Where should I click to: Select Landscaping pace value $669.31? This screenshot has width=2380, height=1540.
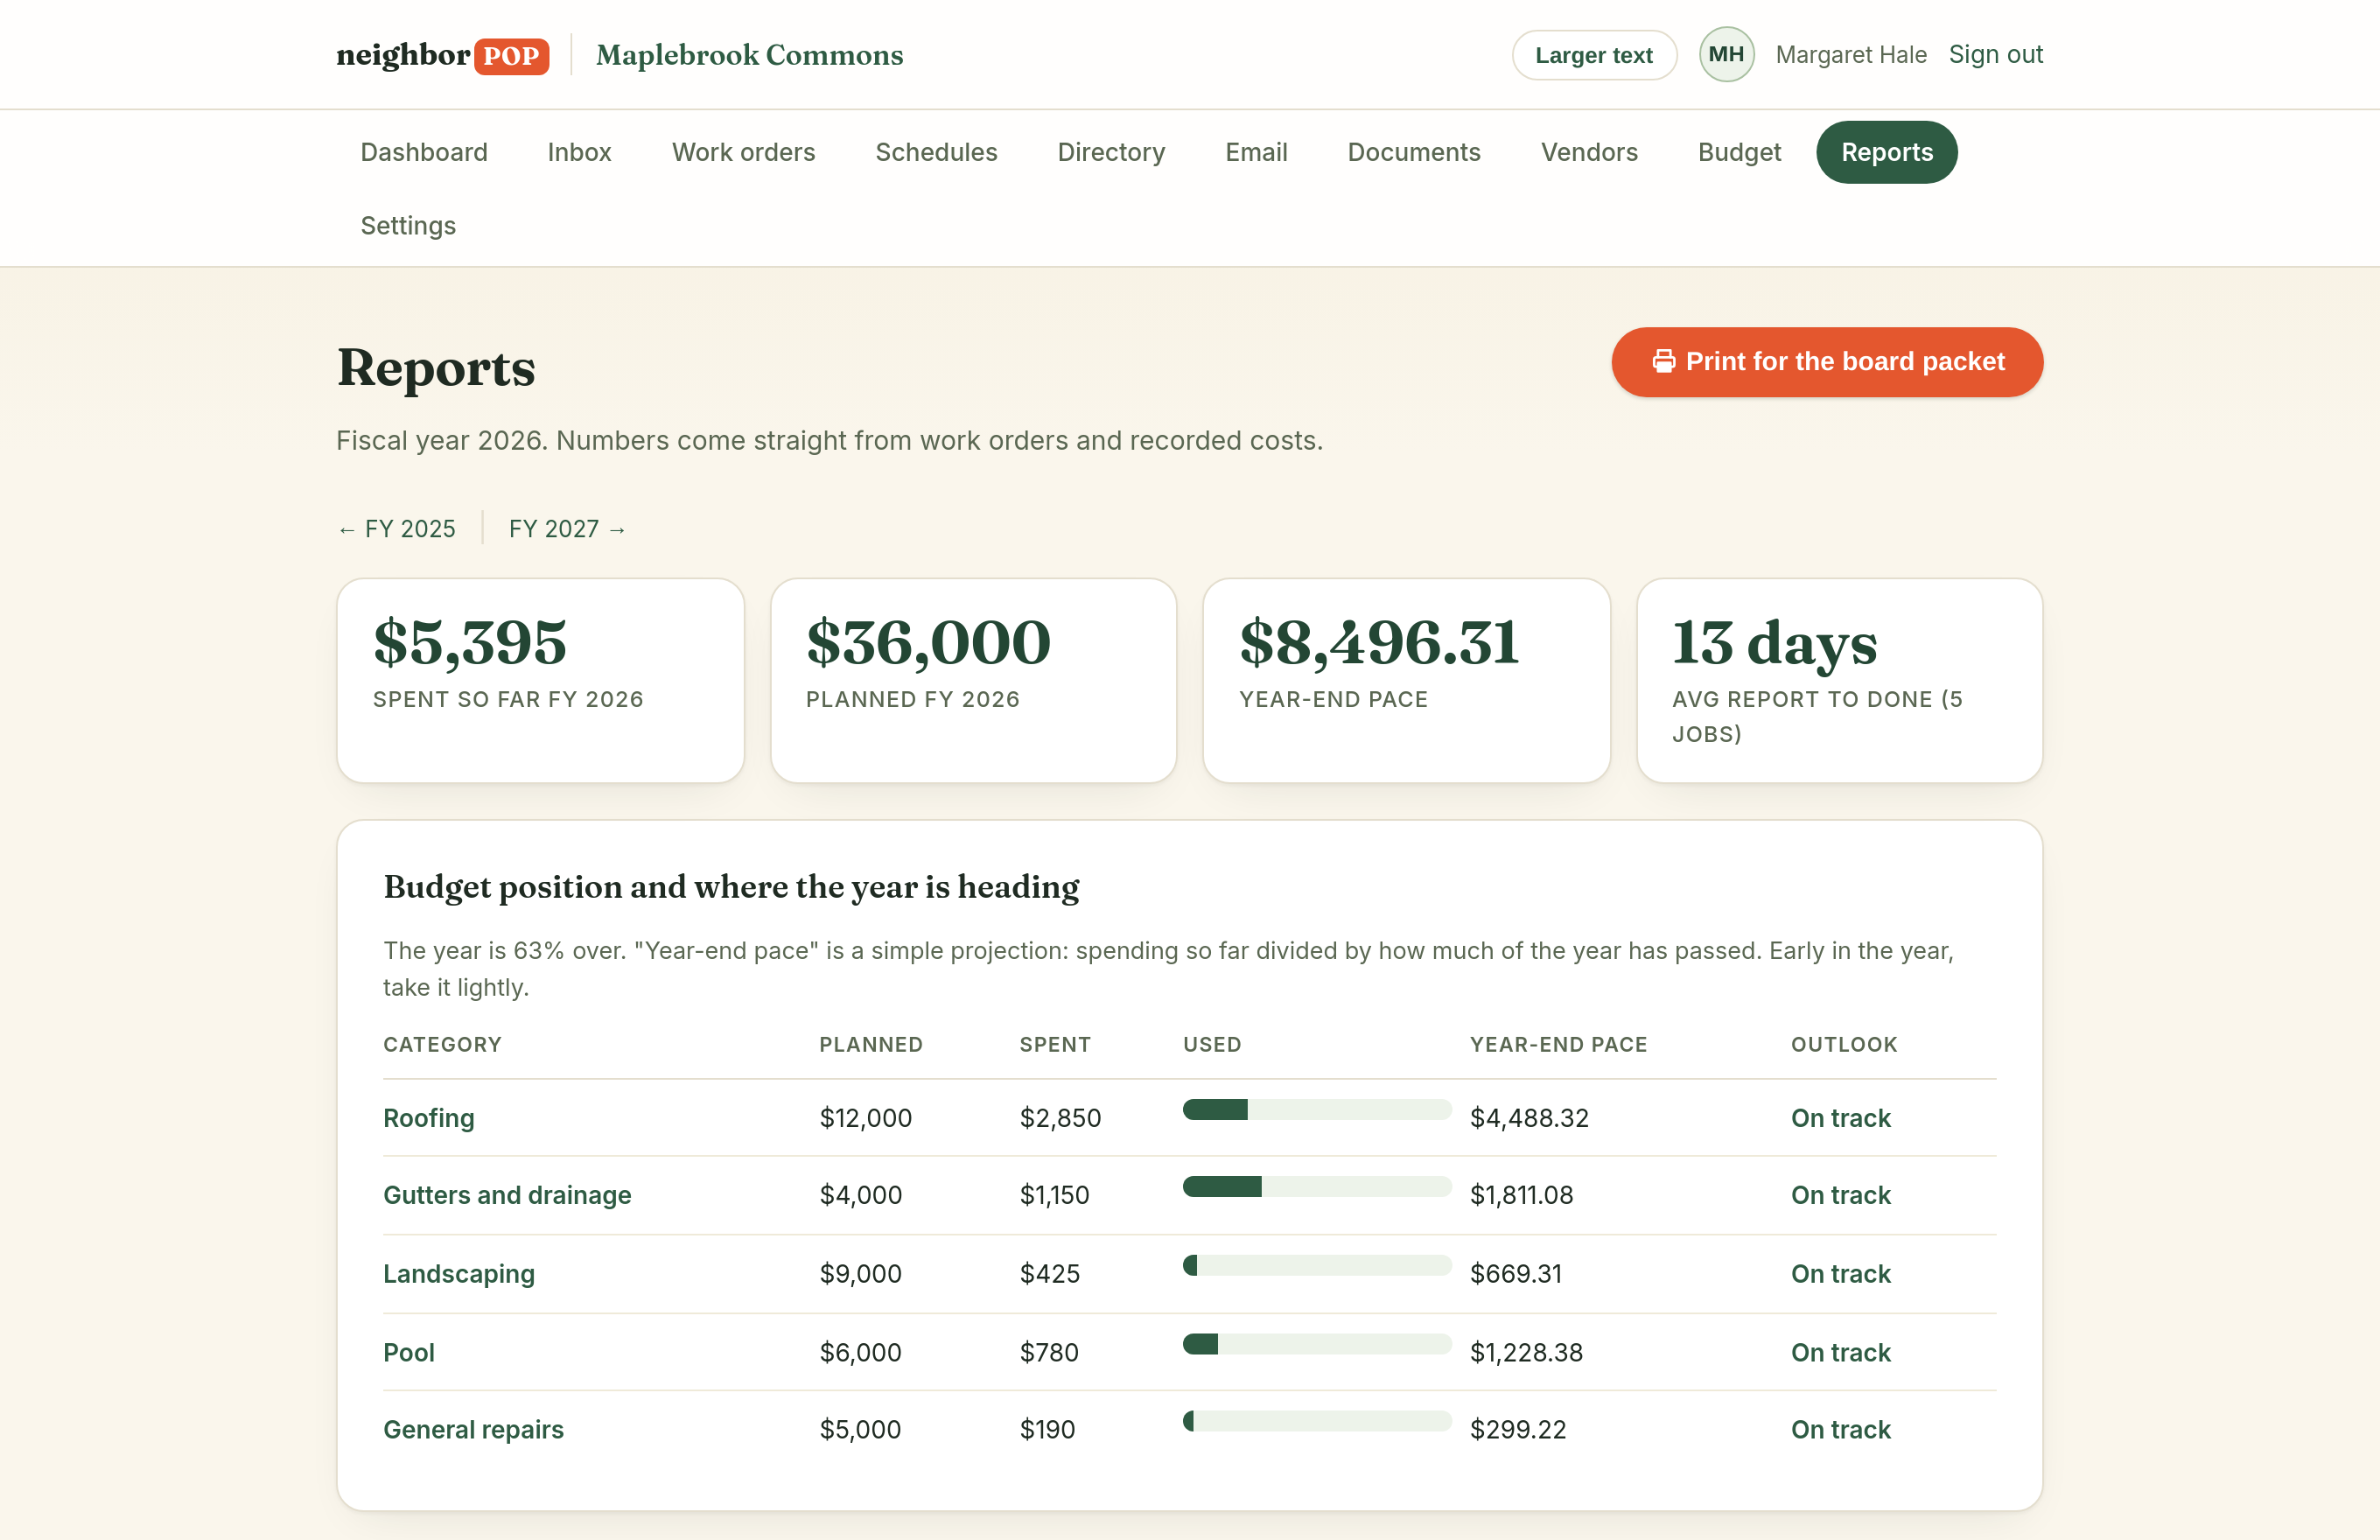[1515, 1274]
